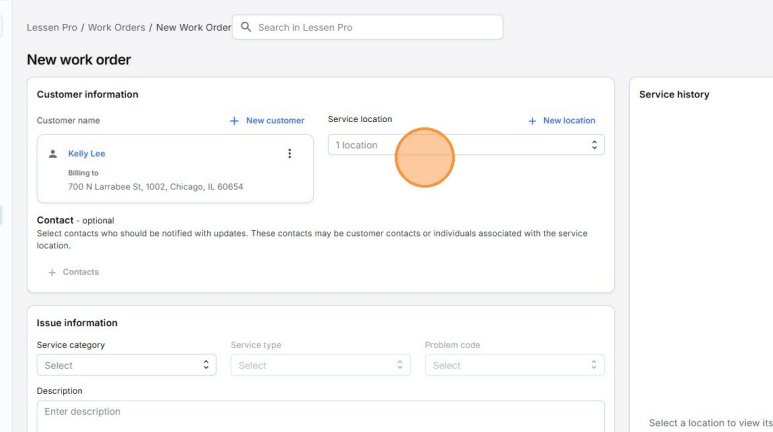Click the plus icon beside Contacts
Image resolution: width=773 pixels, height=432 pixels.
pos(52,272)
